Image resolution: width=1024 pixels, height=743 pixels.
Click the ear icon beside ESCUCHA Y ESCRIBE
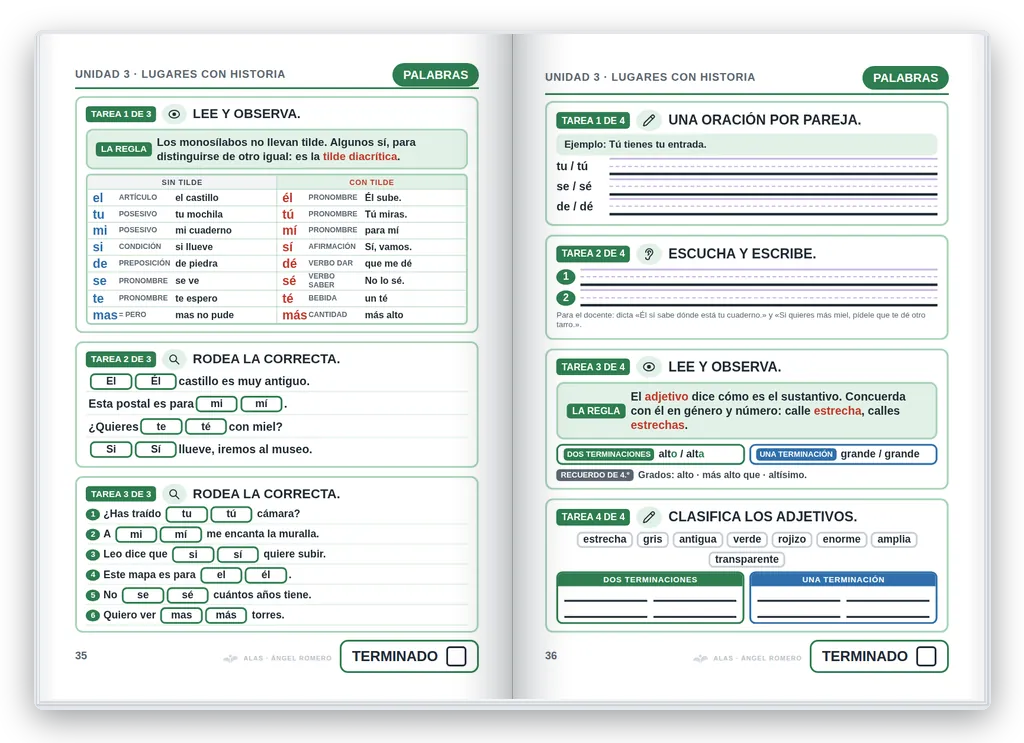(648, 253)
